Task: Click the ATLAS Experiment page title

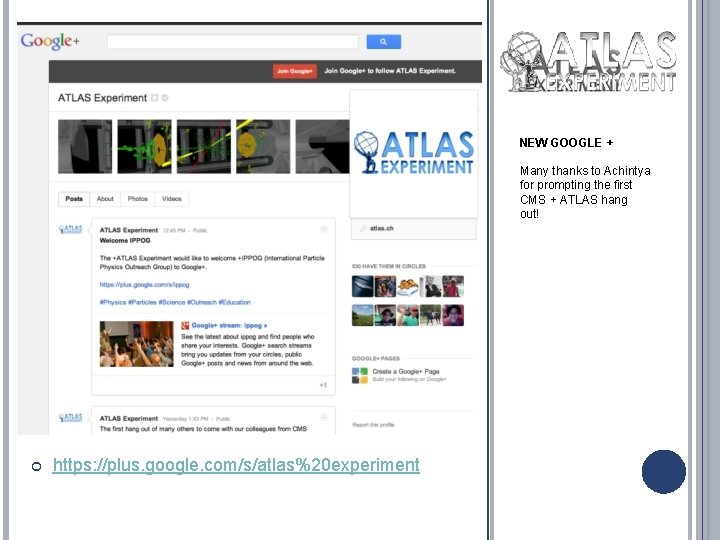Action: 102,98
